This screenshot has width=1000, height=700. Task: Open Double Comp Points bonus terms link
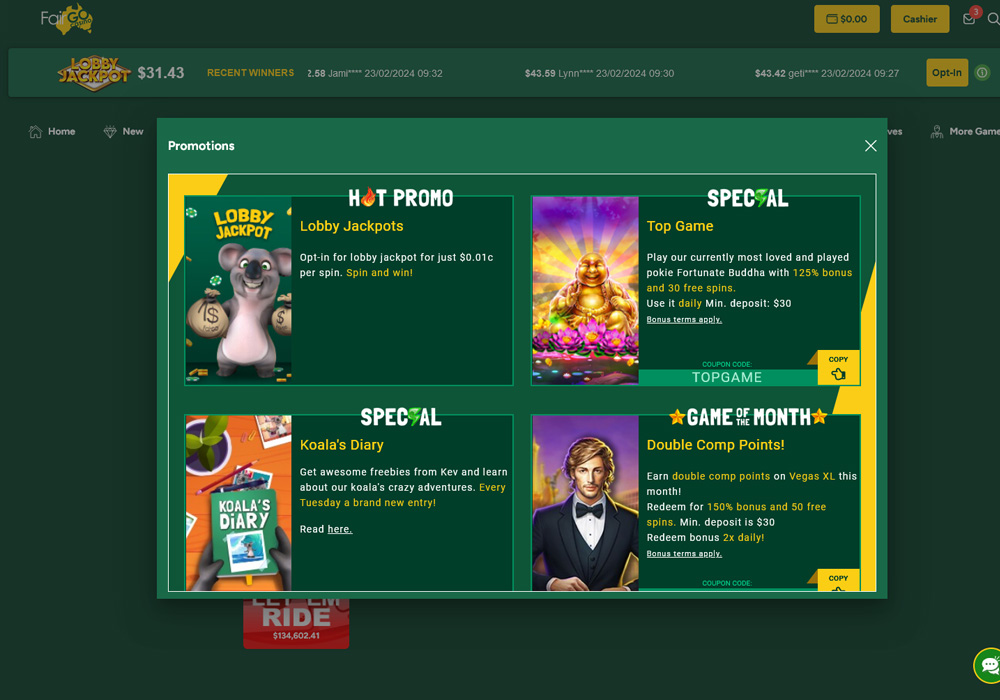coord(684,553)
